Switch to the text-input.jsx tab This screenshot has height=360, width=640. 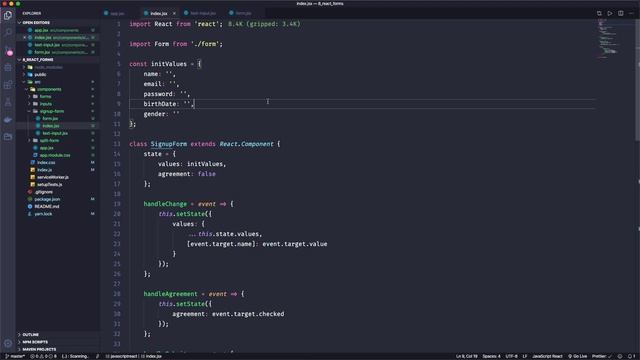click(203, 13)
